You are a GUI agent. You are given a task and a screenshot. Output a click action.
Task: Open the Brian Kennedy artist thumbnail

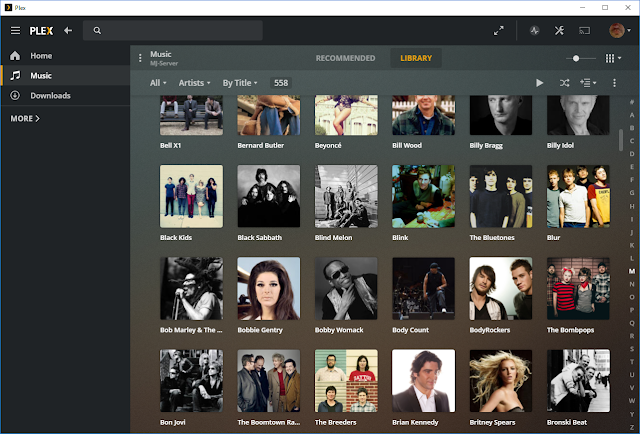tap(423, 381)
